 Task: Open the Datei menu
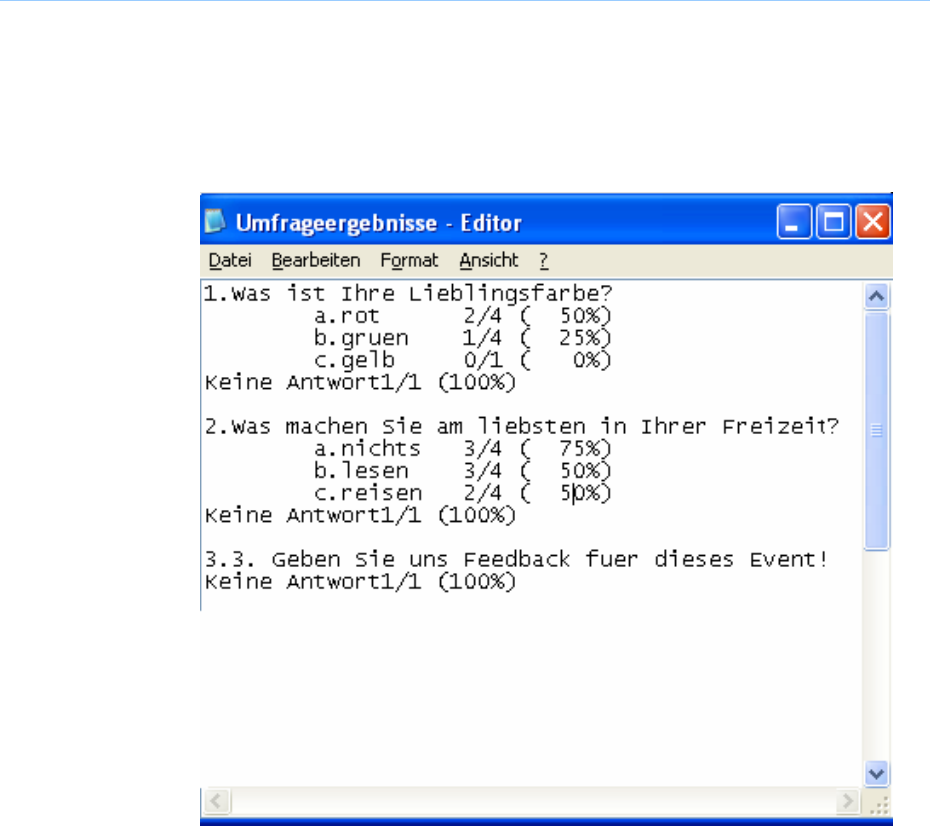(x=230, y=260)
